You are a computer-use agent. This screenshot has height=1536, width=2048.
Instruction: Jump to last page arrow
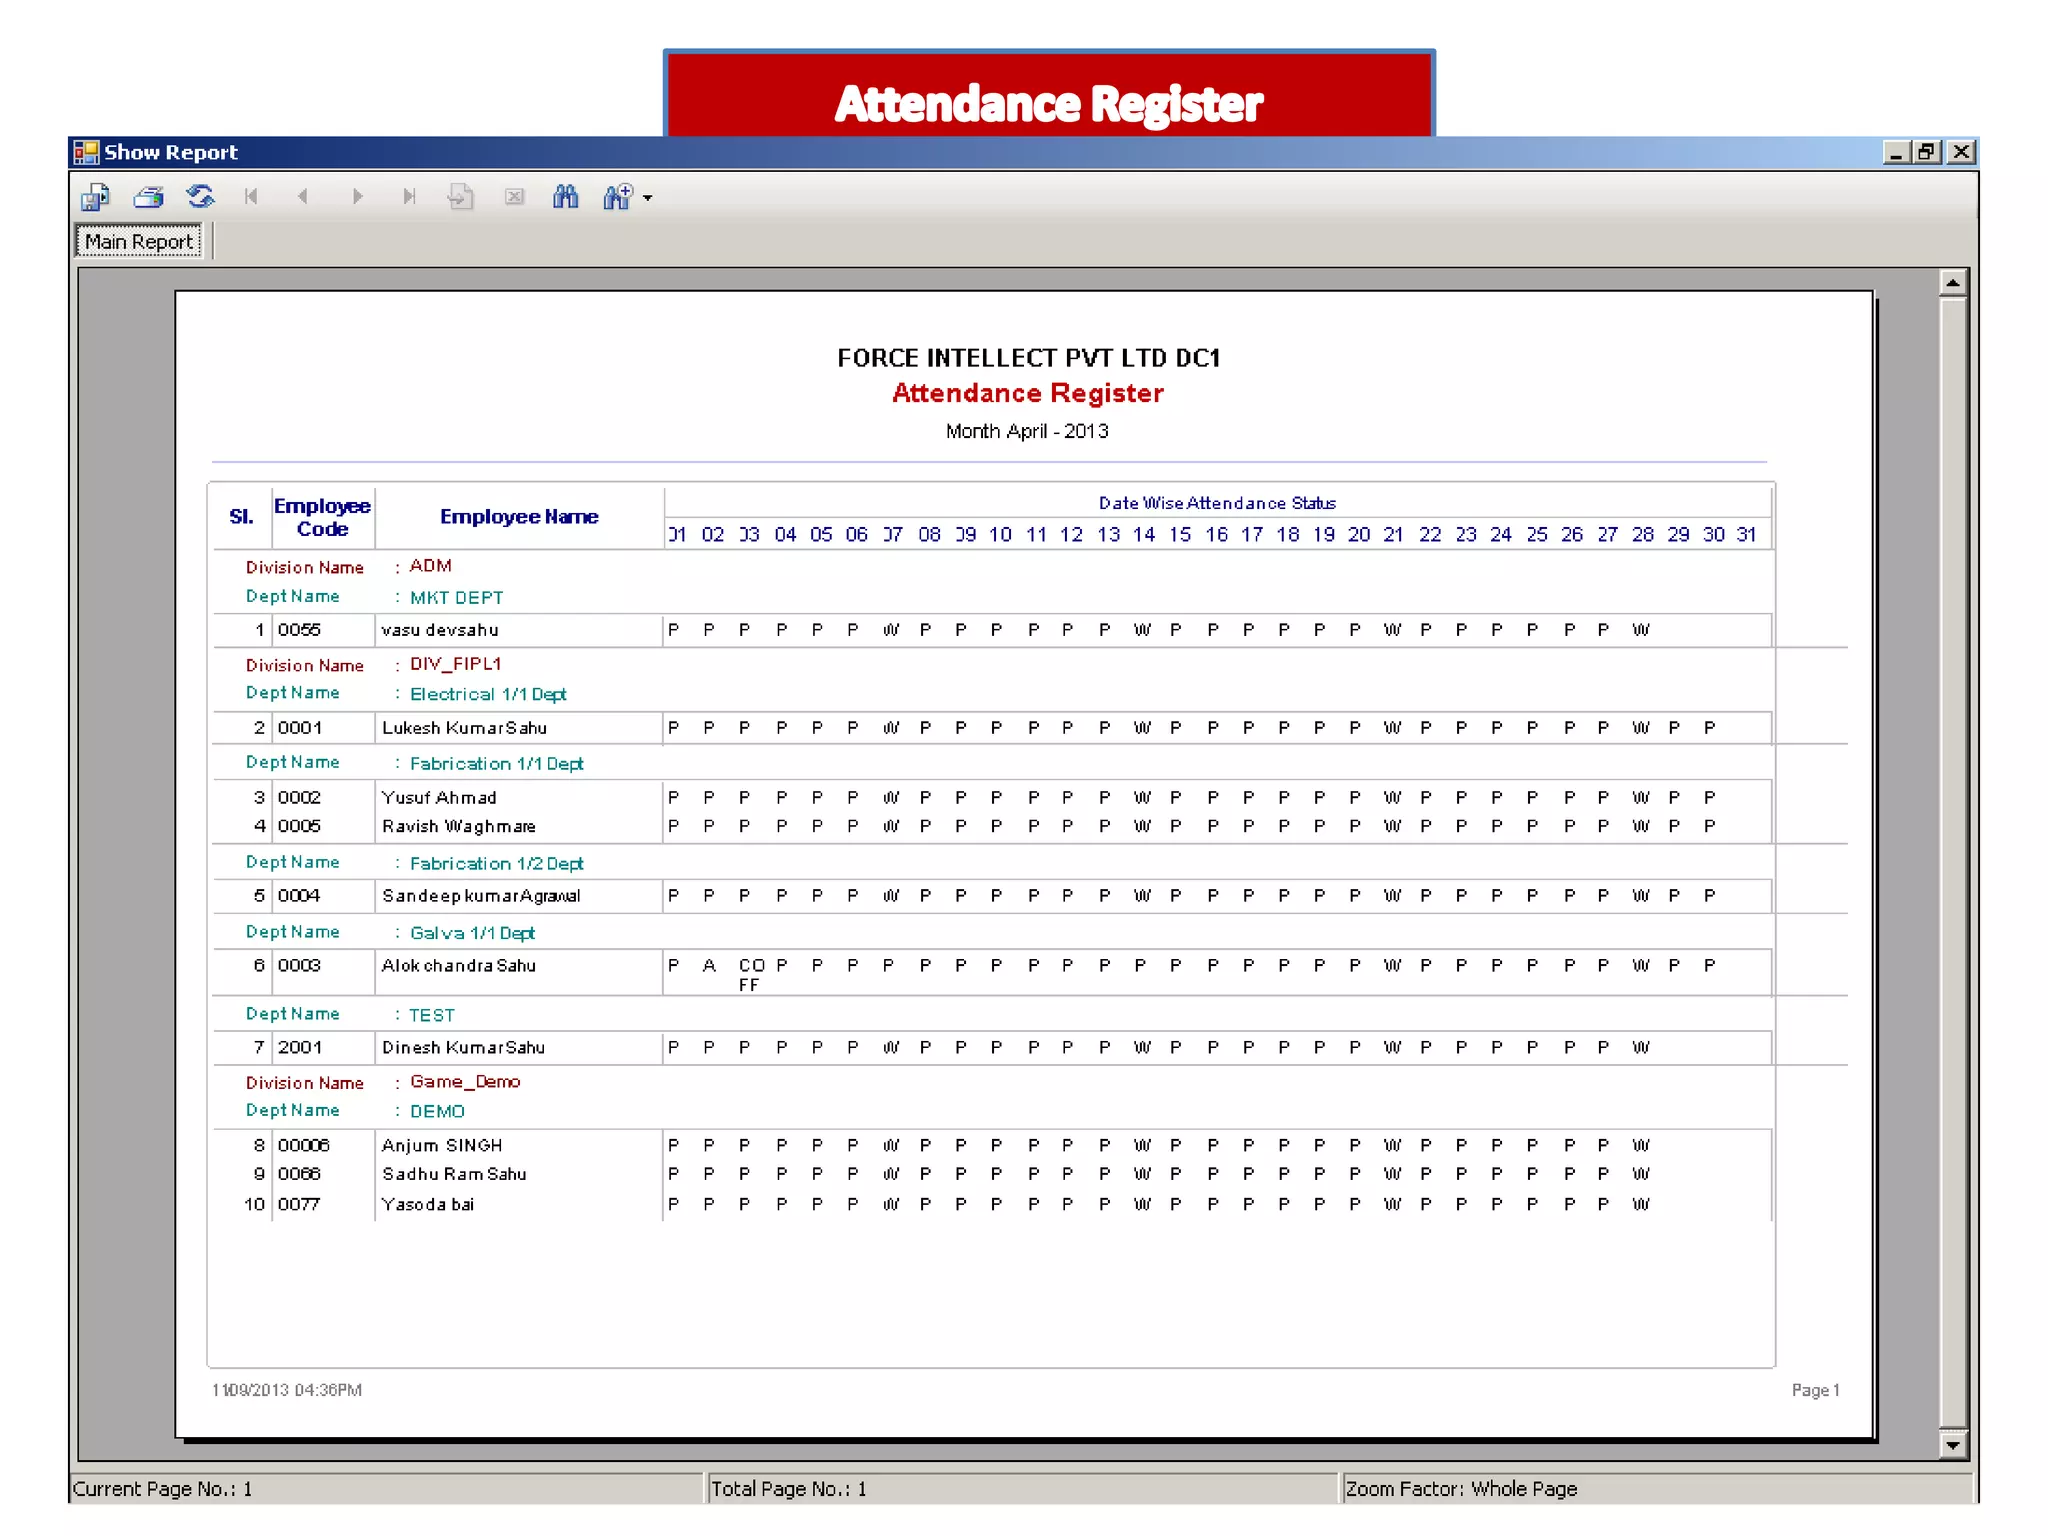point(408,197)
